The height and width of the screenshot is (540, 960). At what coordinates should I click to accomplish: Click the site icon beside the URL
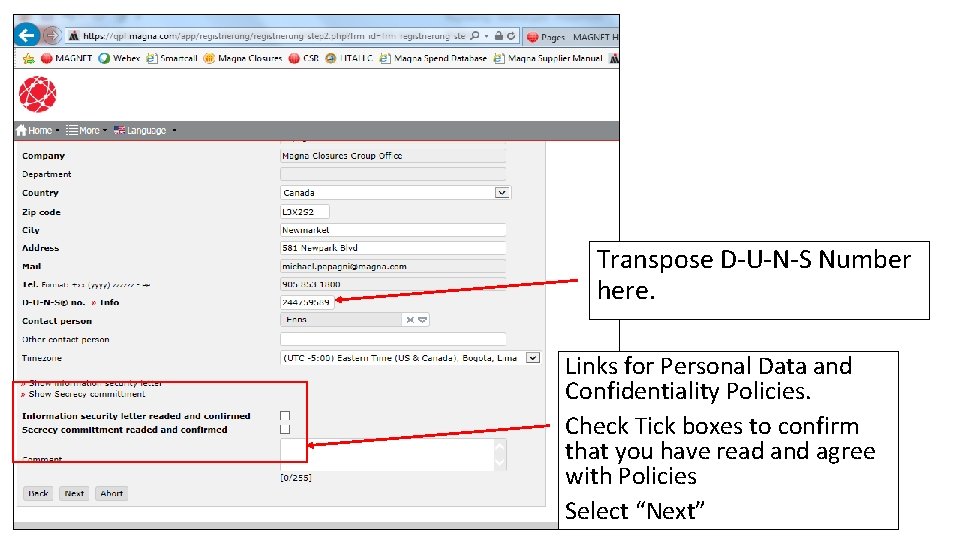click(73, 36)
